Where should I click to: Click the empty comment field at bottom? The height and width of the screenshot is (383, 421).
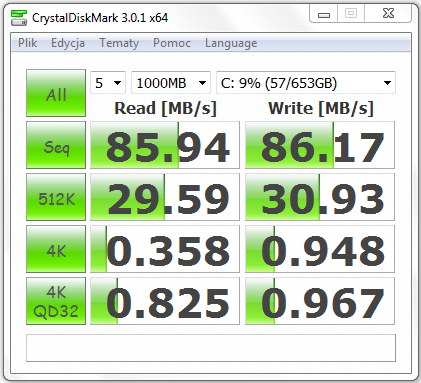coord(211,348)
